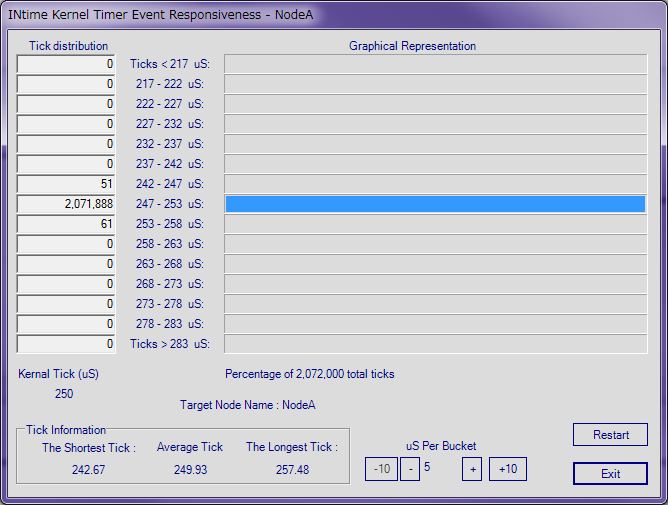
Task: Click the blue 247 - 253 uS bar
Action: coord(435,204)
